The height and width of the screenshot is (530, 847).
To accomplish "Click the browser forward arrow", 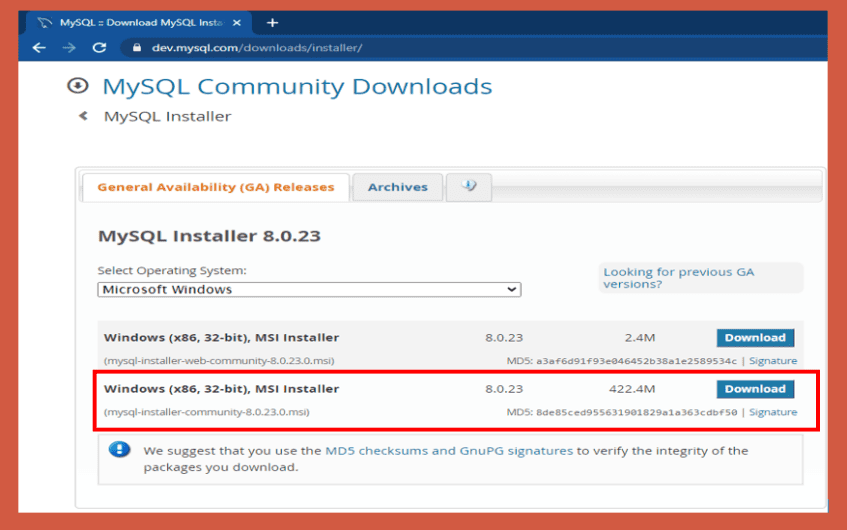I will 69,48.
